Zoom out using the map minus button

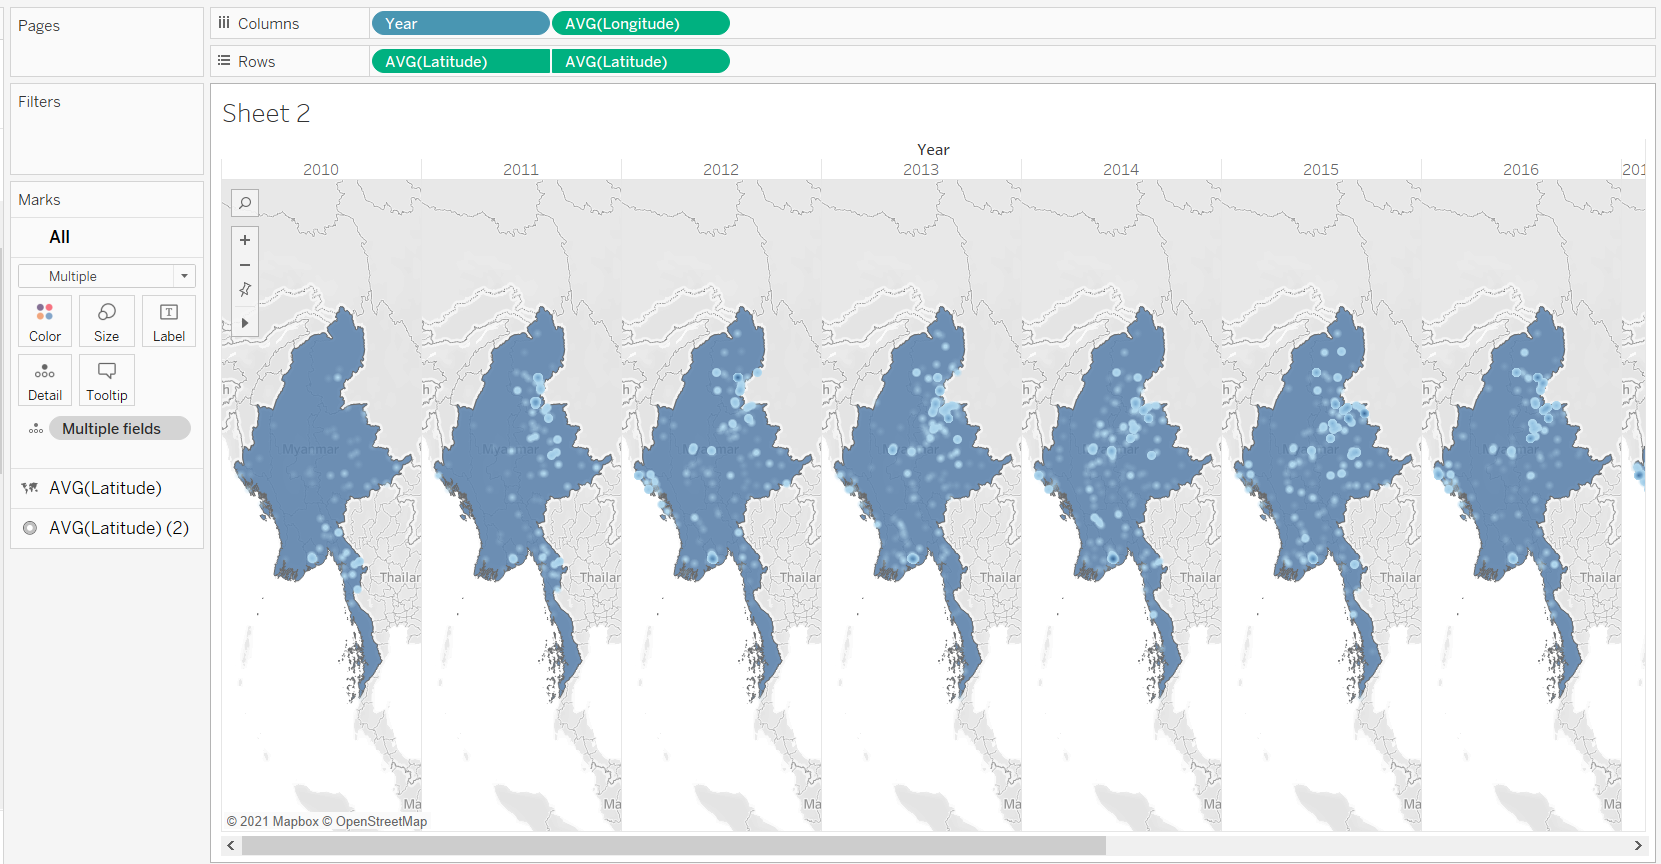tap(245, 265)
